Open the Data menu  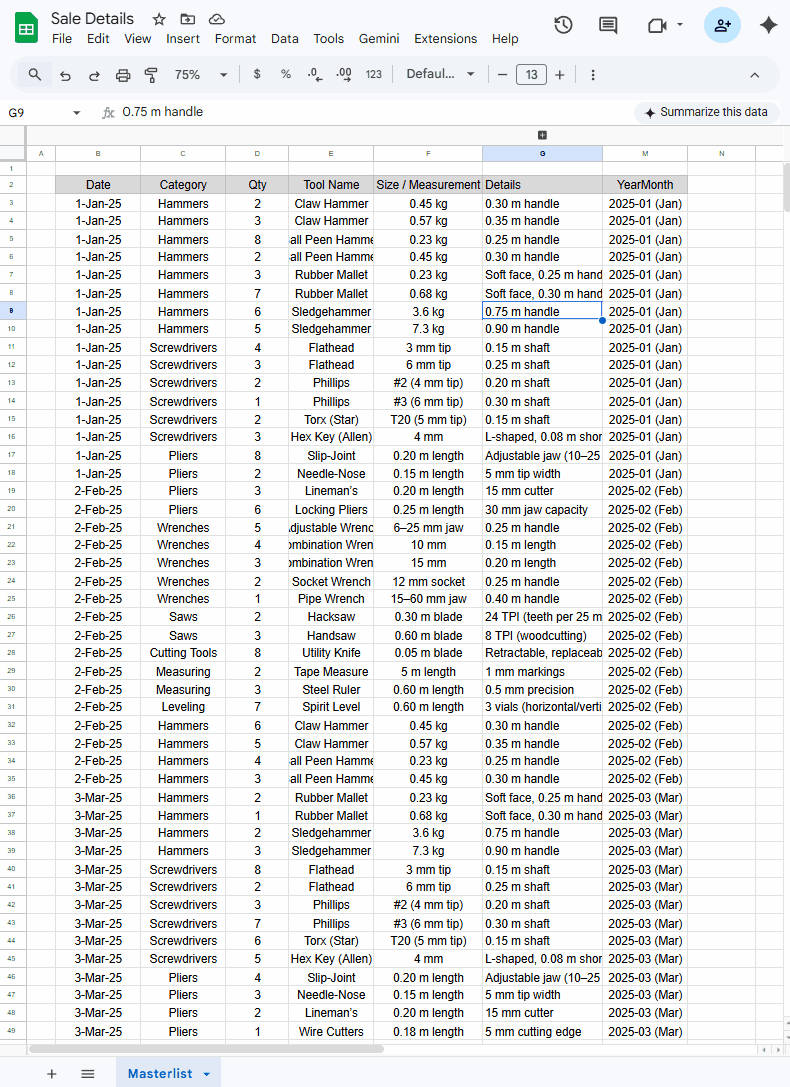click(x=284, y=39)
